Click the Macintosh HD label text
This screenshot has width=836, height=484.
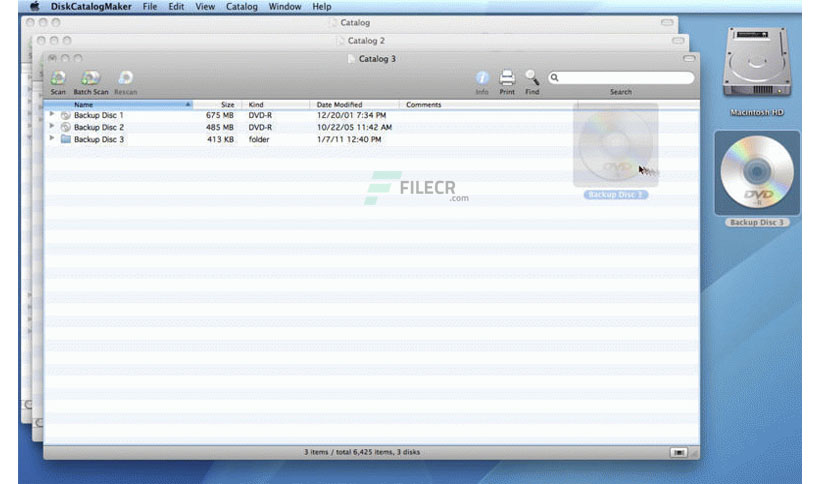point(757,112)
